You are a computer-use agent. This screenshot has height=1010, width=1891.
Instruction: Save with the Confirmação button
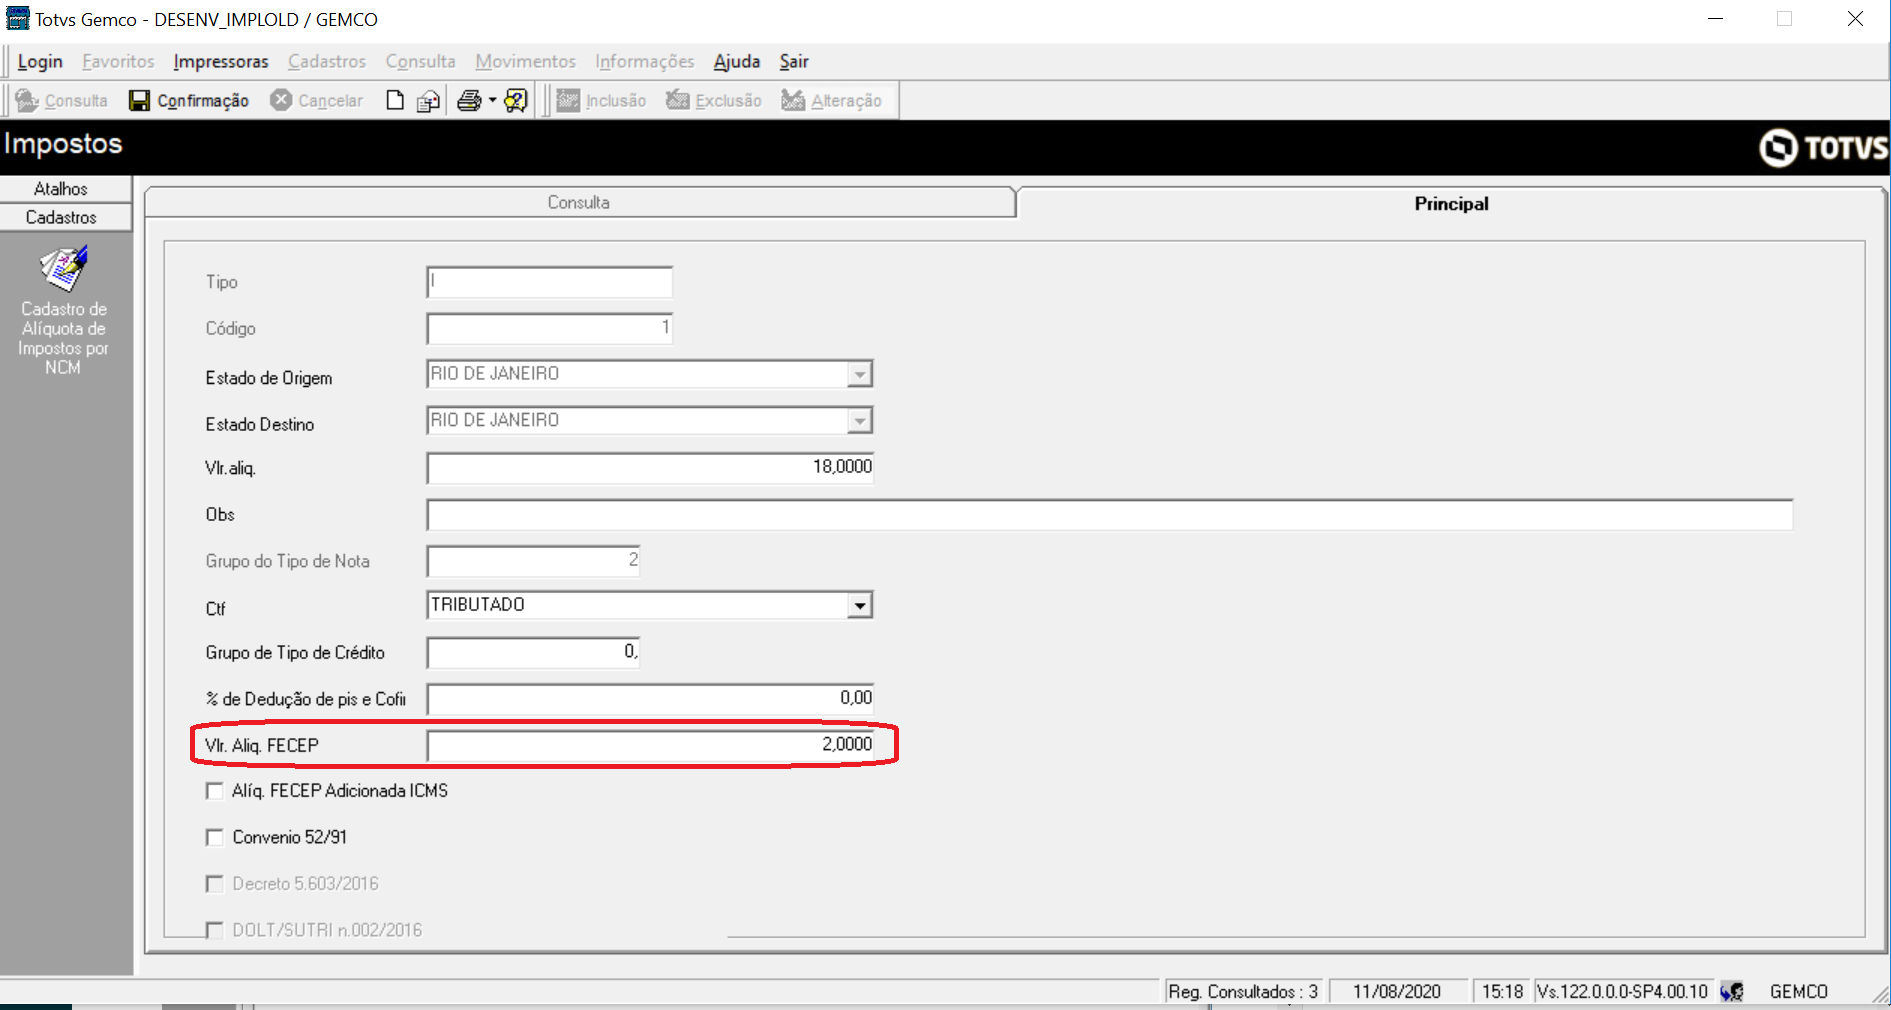(189, 100)
